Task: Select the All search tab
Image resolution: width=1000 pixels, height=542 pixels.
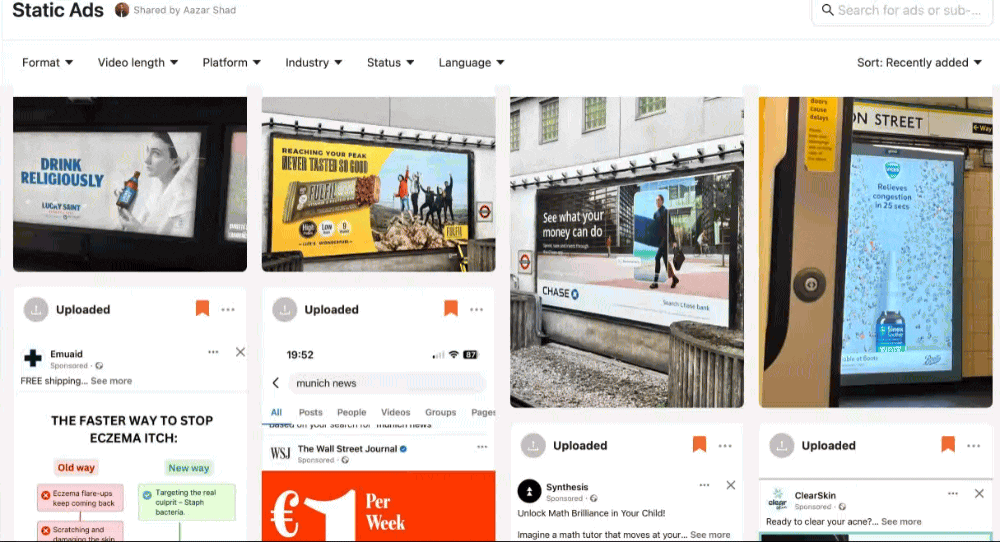Action: [276, 413]
